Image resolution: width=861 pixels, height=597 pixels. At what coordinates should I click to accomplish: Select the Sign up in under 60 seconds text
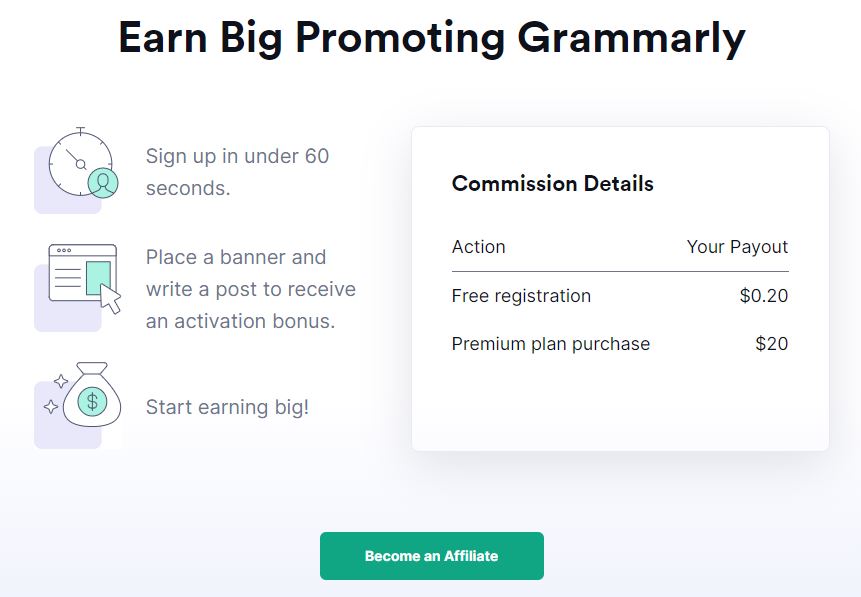click(x=237, y=172)
